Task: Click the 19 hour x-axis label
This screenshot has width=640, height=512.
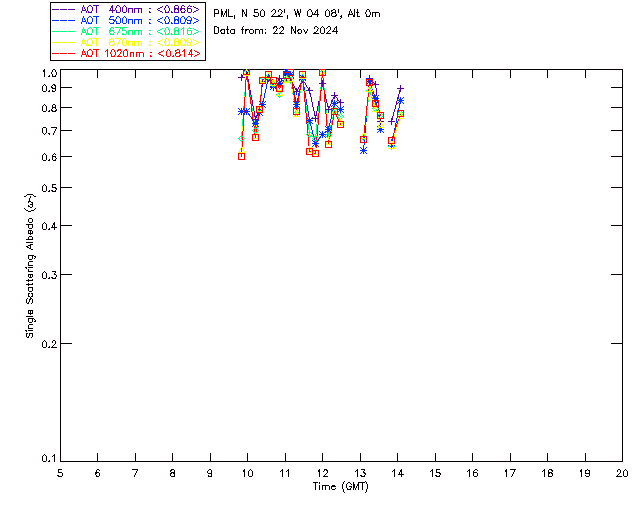Action: 585,473
